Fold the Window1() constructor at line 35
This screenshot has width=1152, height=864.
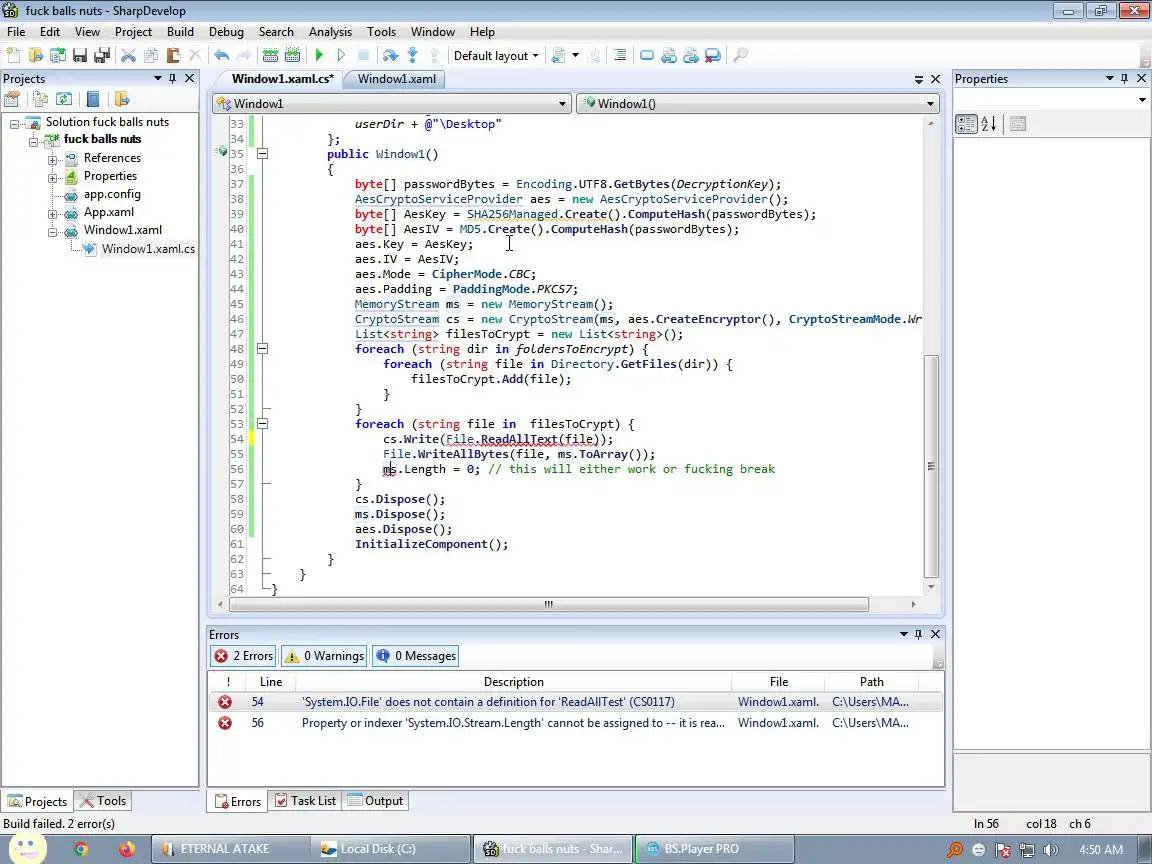coord(262,154)
